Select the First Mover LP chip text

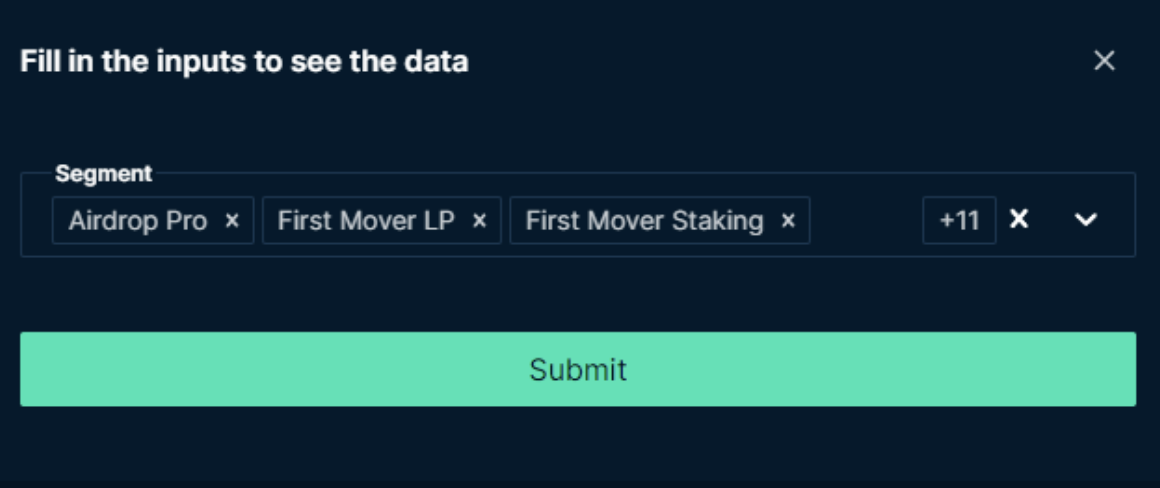coord(366,221)
